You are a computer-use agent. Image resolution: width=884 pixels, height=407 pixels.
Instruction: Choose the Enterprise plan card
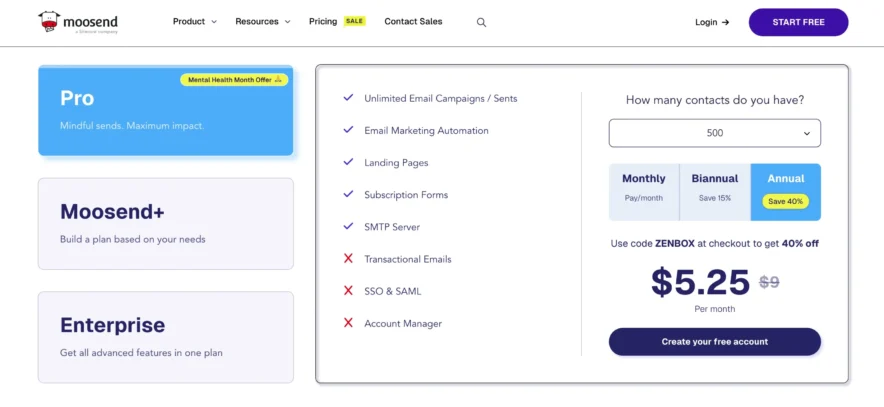[x=166, y=337]
